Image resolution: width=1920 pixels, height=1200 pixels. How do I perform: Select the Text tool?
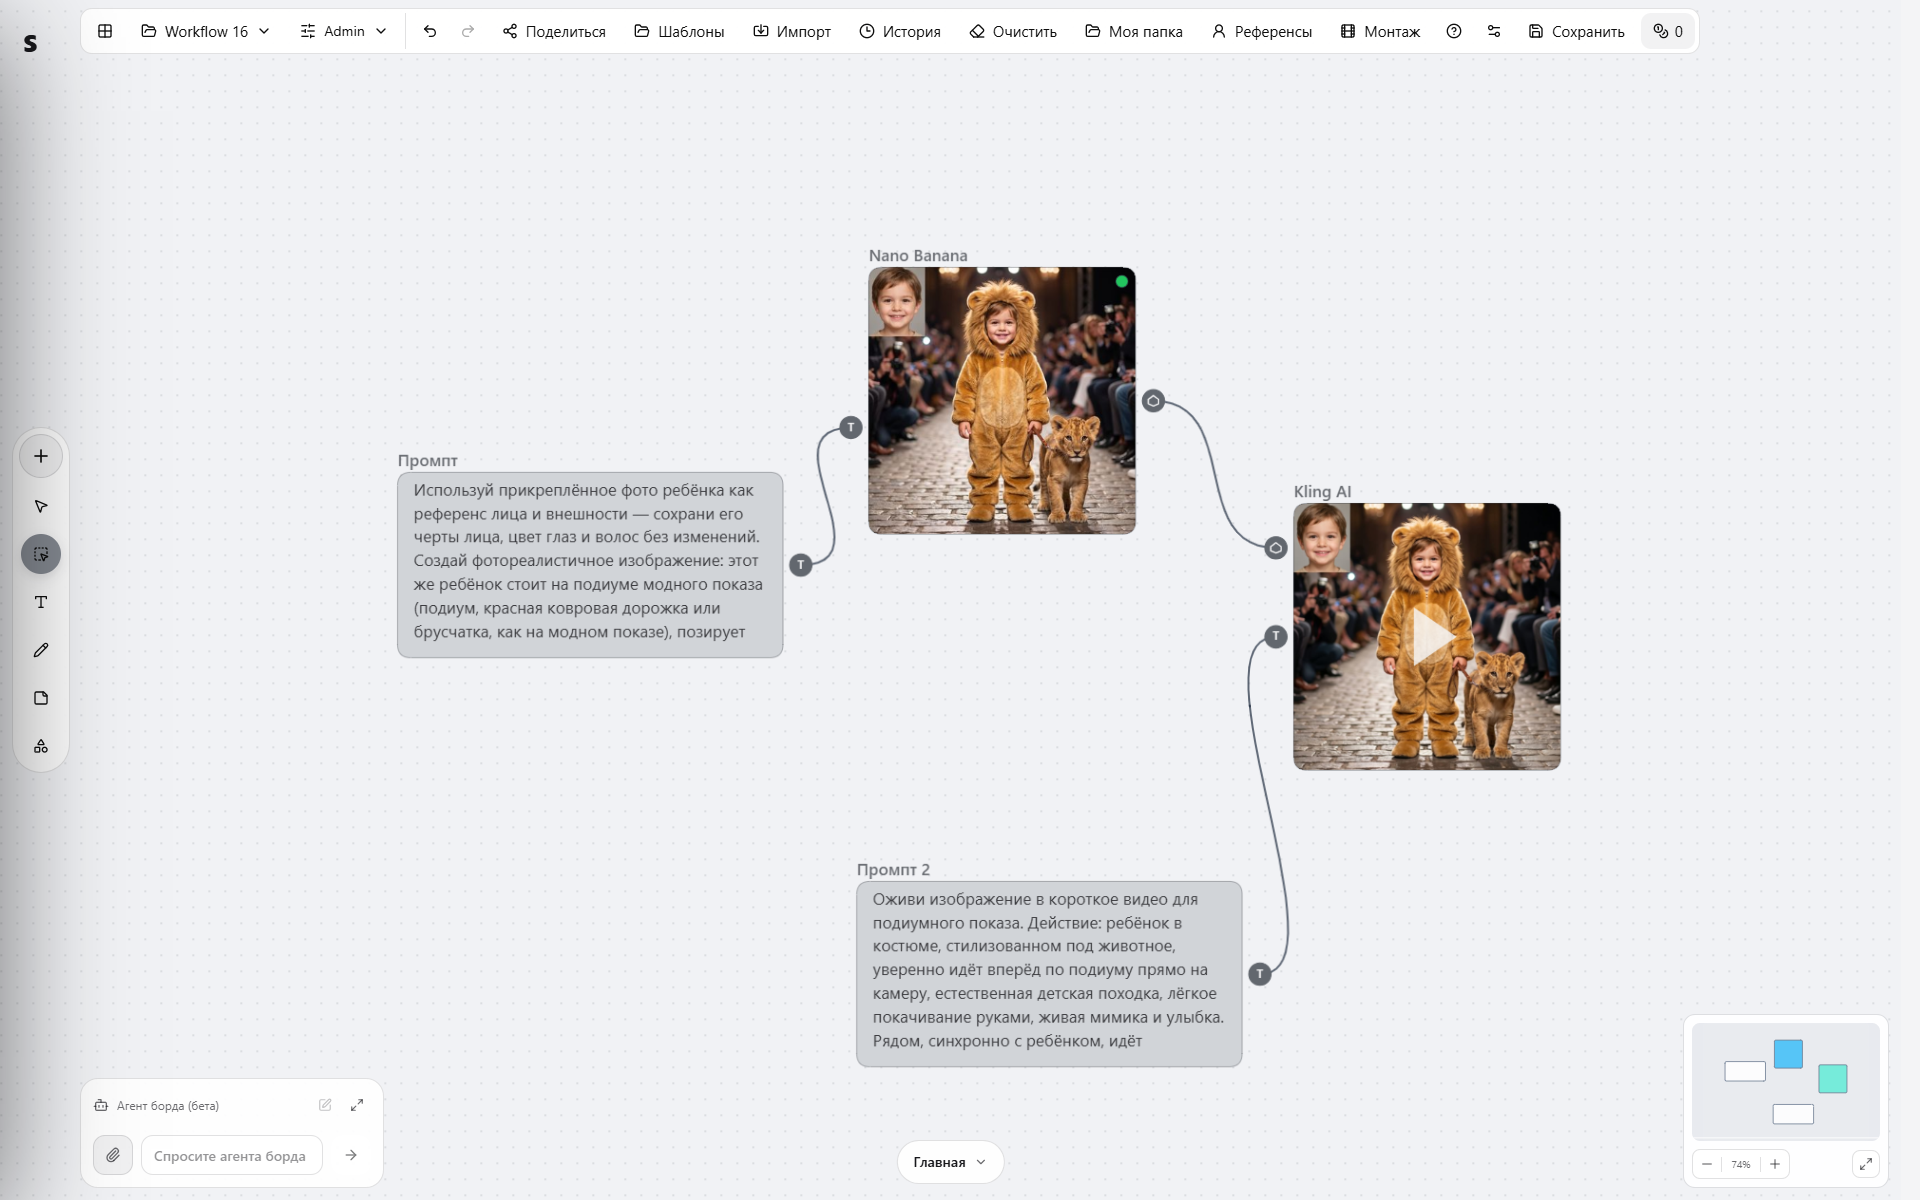pyautogui.click(x=41, y=602)
